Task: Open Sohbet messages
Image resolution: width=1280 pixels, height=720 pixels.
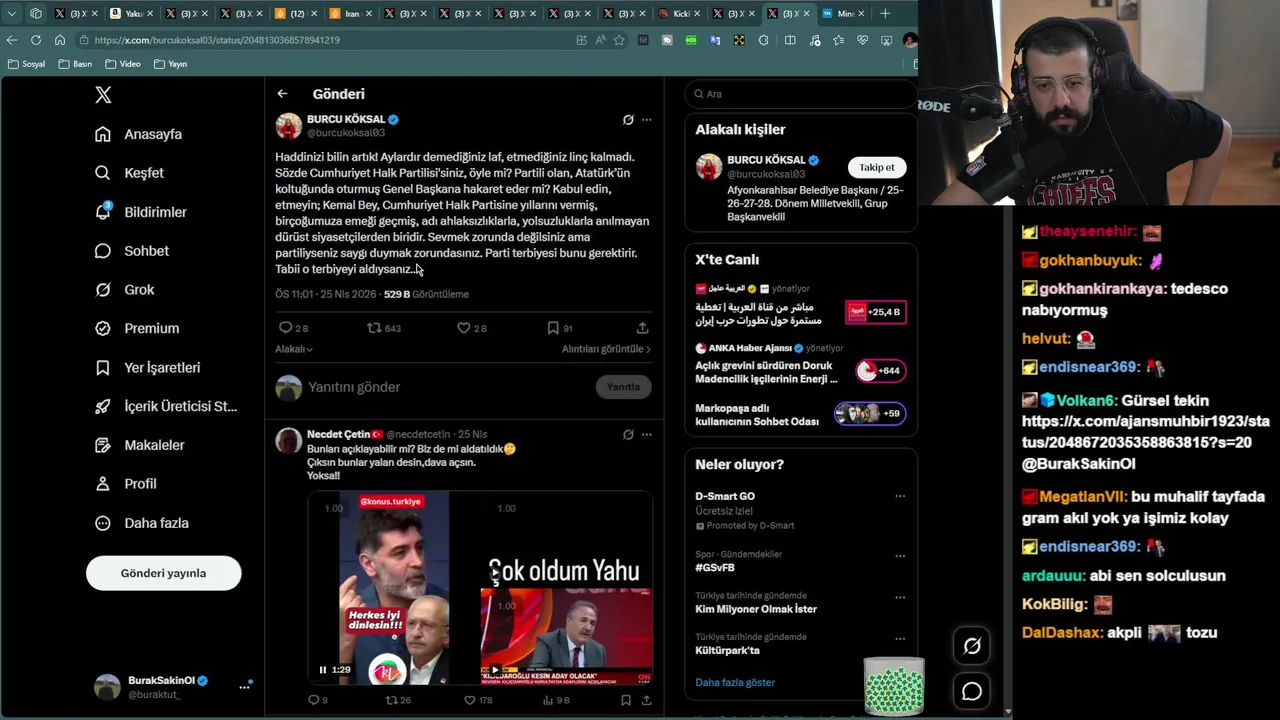Action: [x=132, y=251]
